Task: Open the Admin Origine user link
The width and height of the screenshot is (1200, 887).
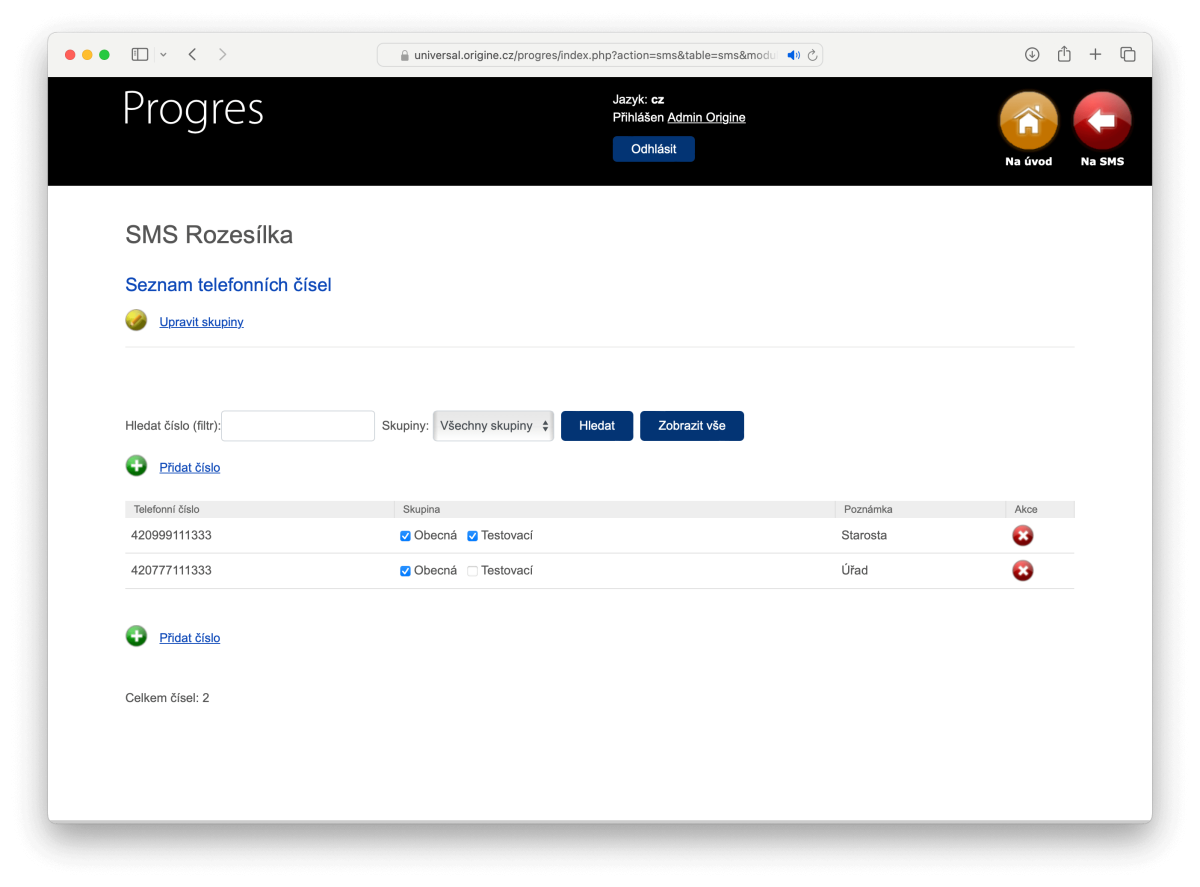Action: 706,117
